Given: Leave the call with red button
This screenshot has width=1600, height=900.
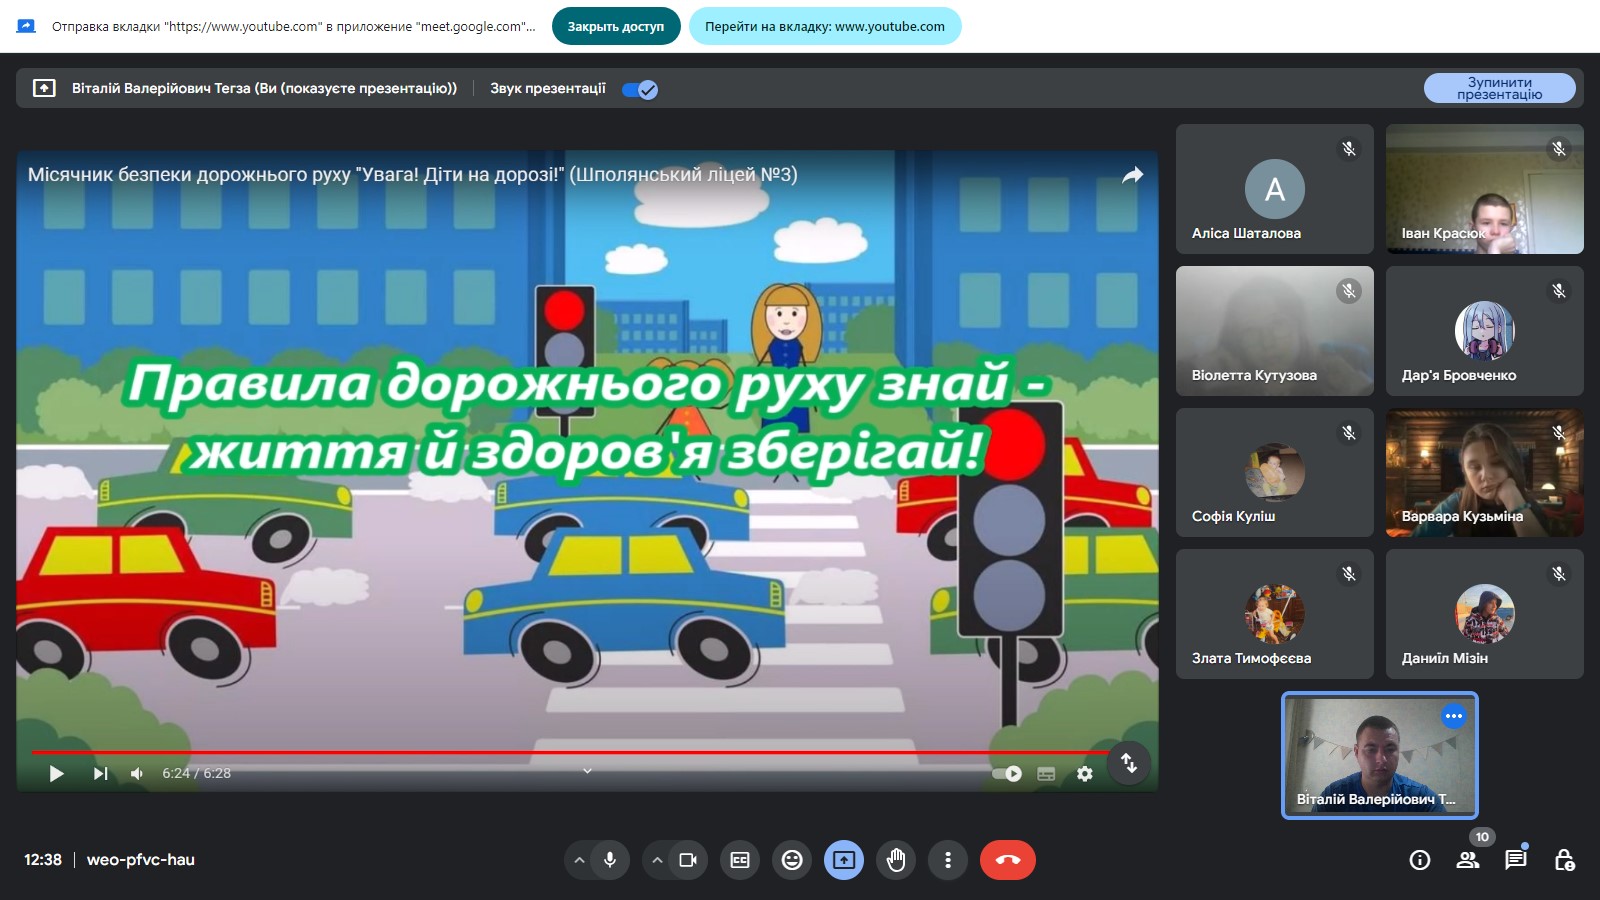Looking at the screenshot, I should [x=1007, y=860].
